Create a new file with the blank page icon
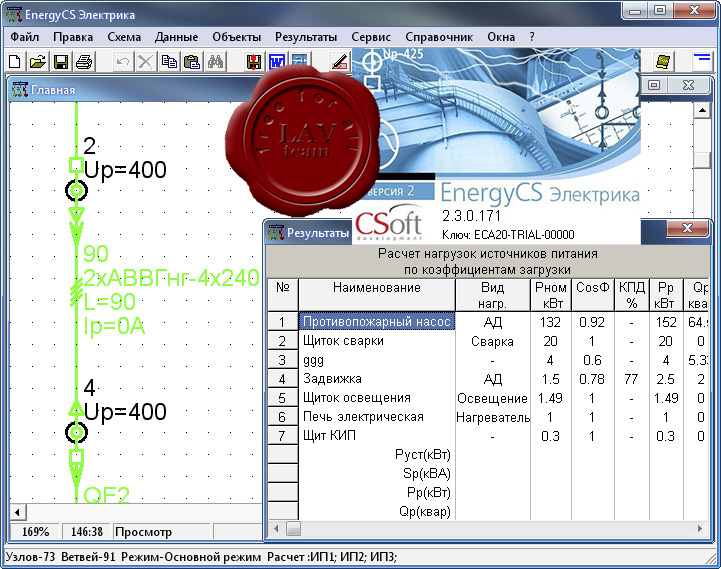The height and width of the screenshot is (569, 721). point(14,61)
